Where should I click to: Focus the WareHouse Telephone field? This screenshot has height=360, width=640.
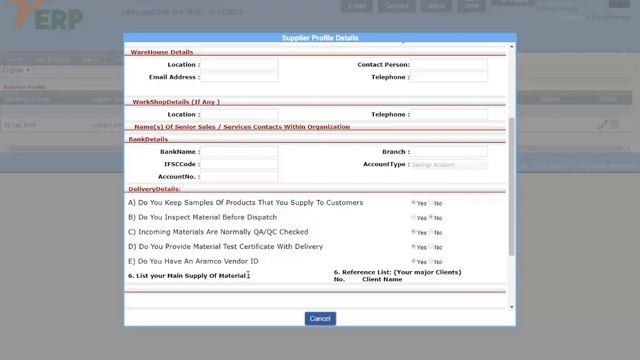(x=449, y=77)
